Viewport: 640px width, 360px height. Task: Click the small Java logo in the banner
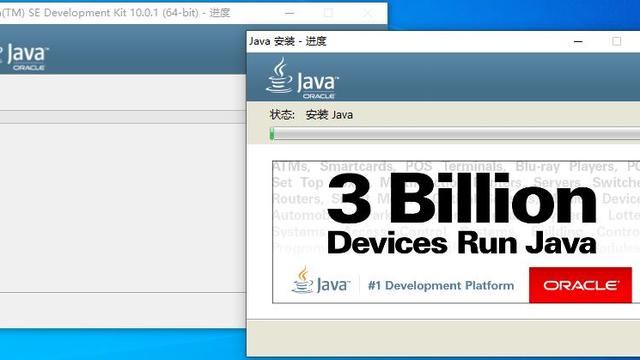(321, 280)
